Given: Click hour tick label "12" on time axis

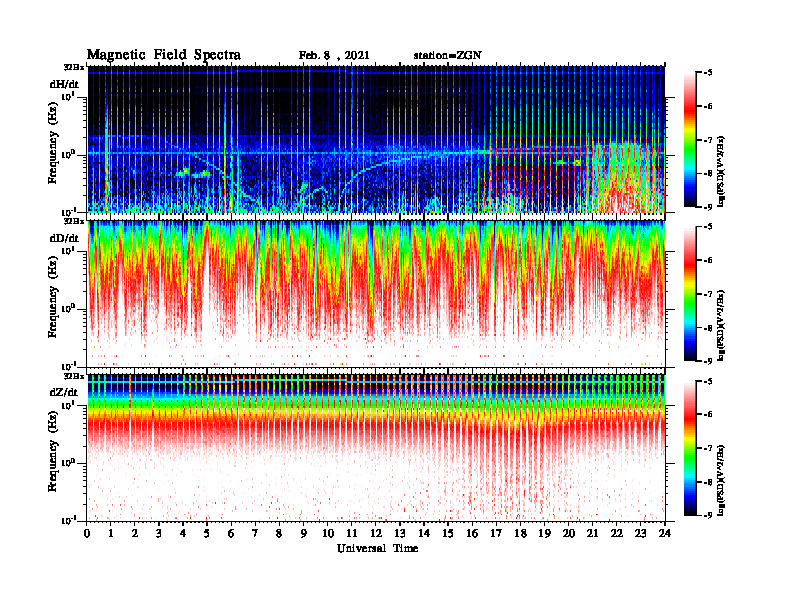Looking at the screenshot, I should click(x=376, y=533).
